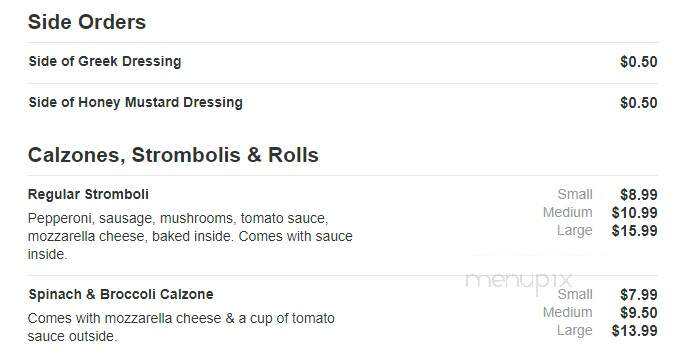Image resolution: width=698 pixels, height=363 pixels.
Task: Click Honey Mustard Dressing $0.50 price
Action: point(638,102)
